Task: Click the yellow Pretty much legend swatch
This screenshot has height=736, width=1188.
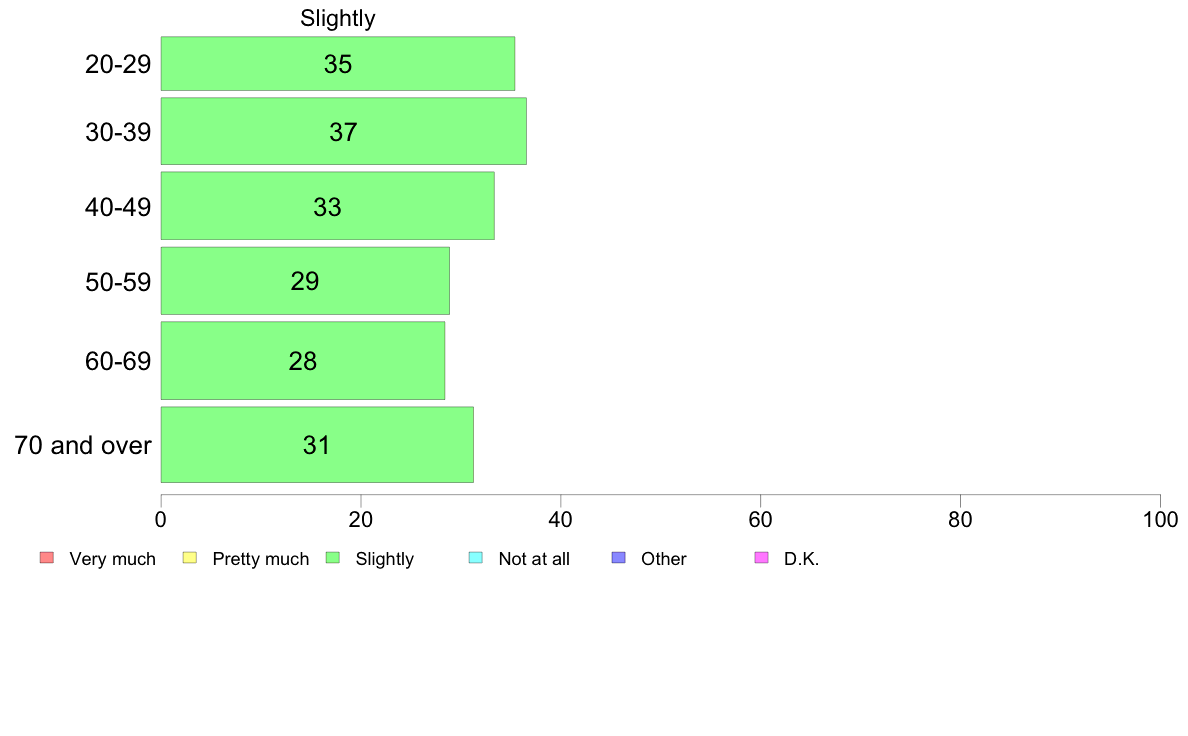Action: (x=189, y=558)
